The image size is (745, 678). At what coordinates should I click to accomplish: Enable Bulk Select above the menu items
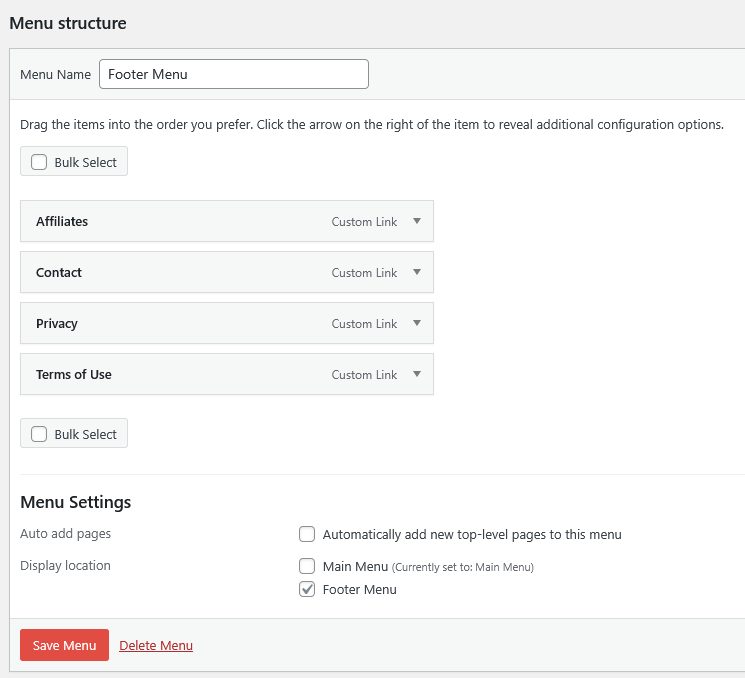39,162
